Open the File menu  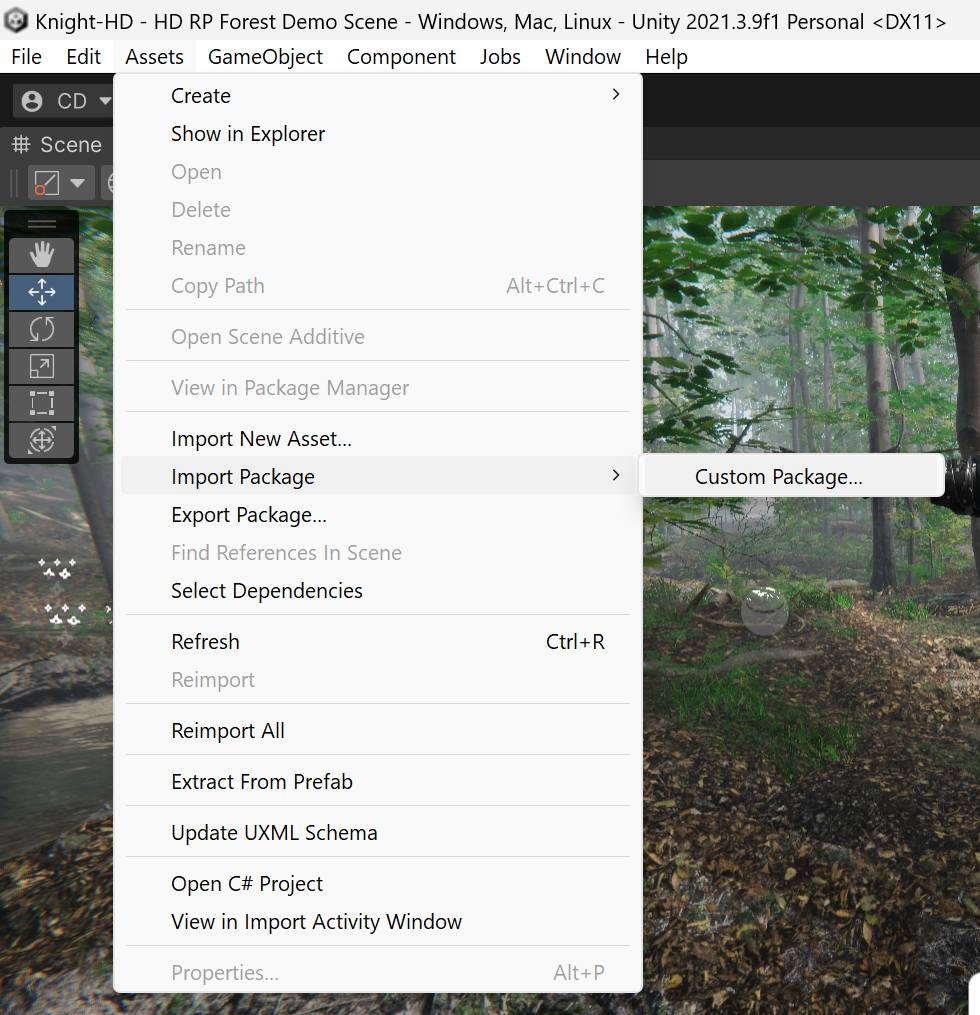pos(27,57)
